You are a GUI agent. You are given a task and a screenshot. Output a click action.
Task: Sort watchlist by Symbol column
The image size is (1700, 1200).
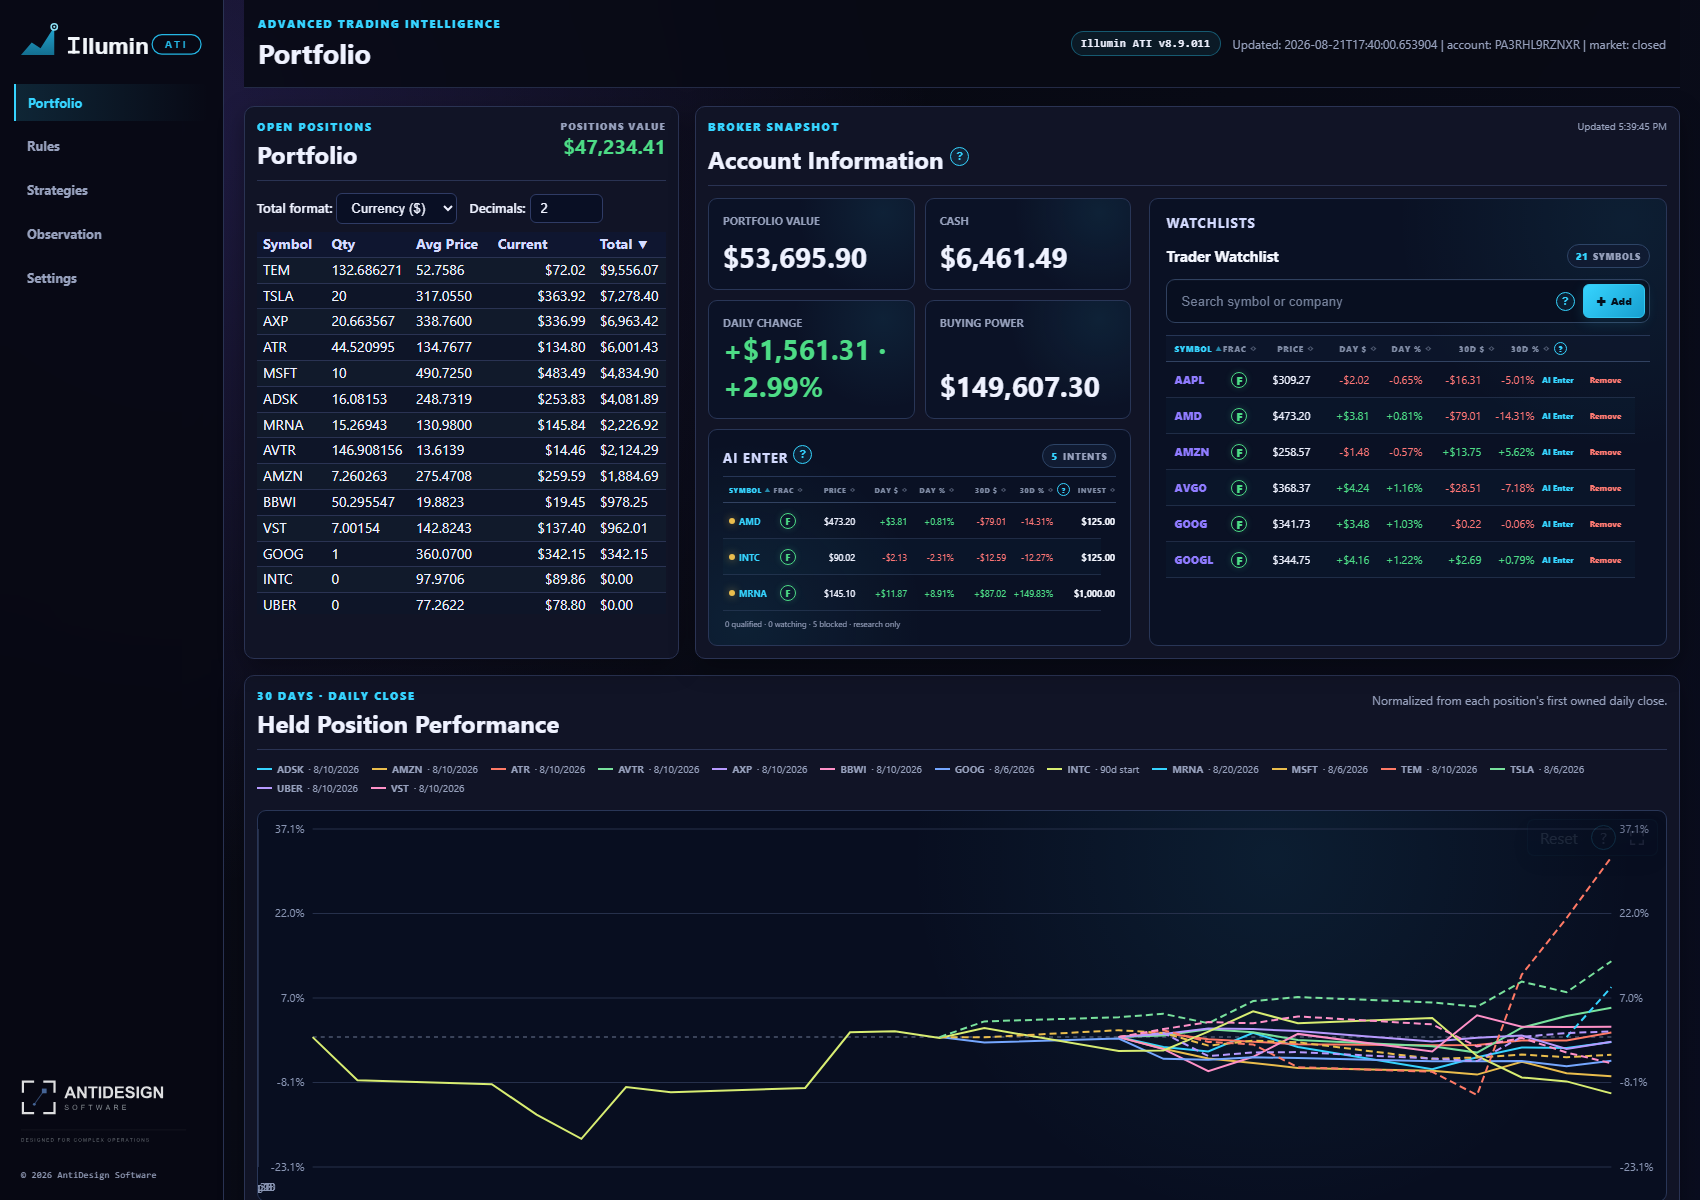1197,349
